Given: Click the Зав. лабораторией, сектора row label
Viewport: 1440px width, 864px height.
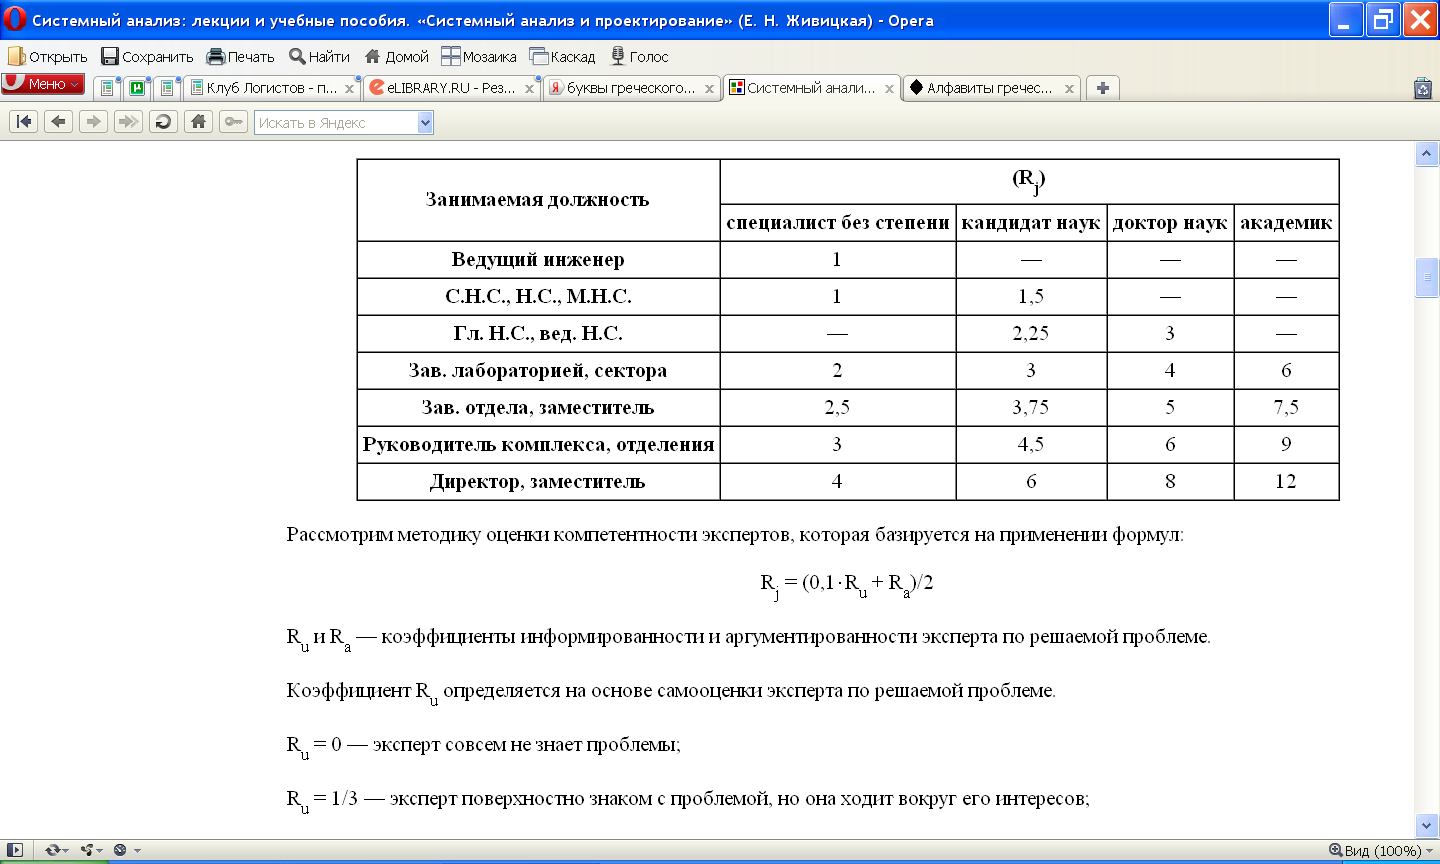Looking at the screenshot, I should [x=538, y=371].
